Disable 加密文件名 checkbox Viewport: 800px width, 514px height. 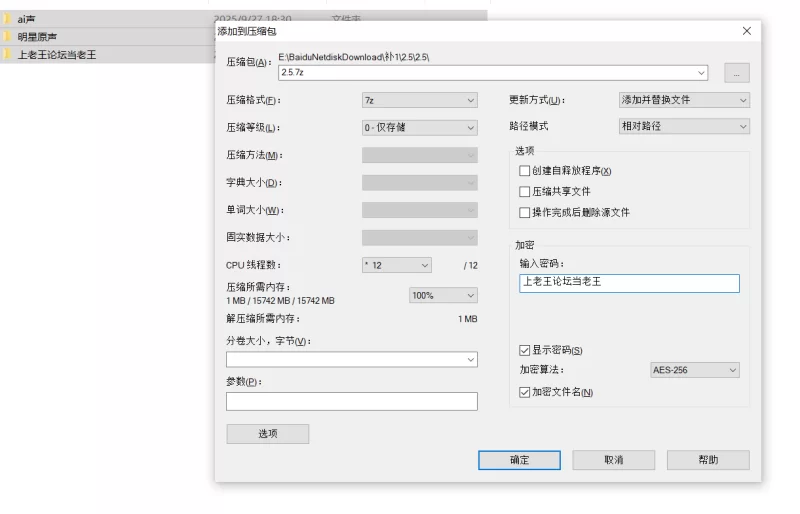(x=525, y=392)
